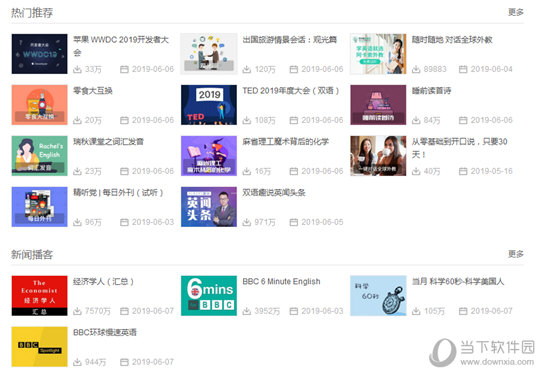Open the BBC Spotlight yellow thumbnail

click(39, 347)
